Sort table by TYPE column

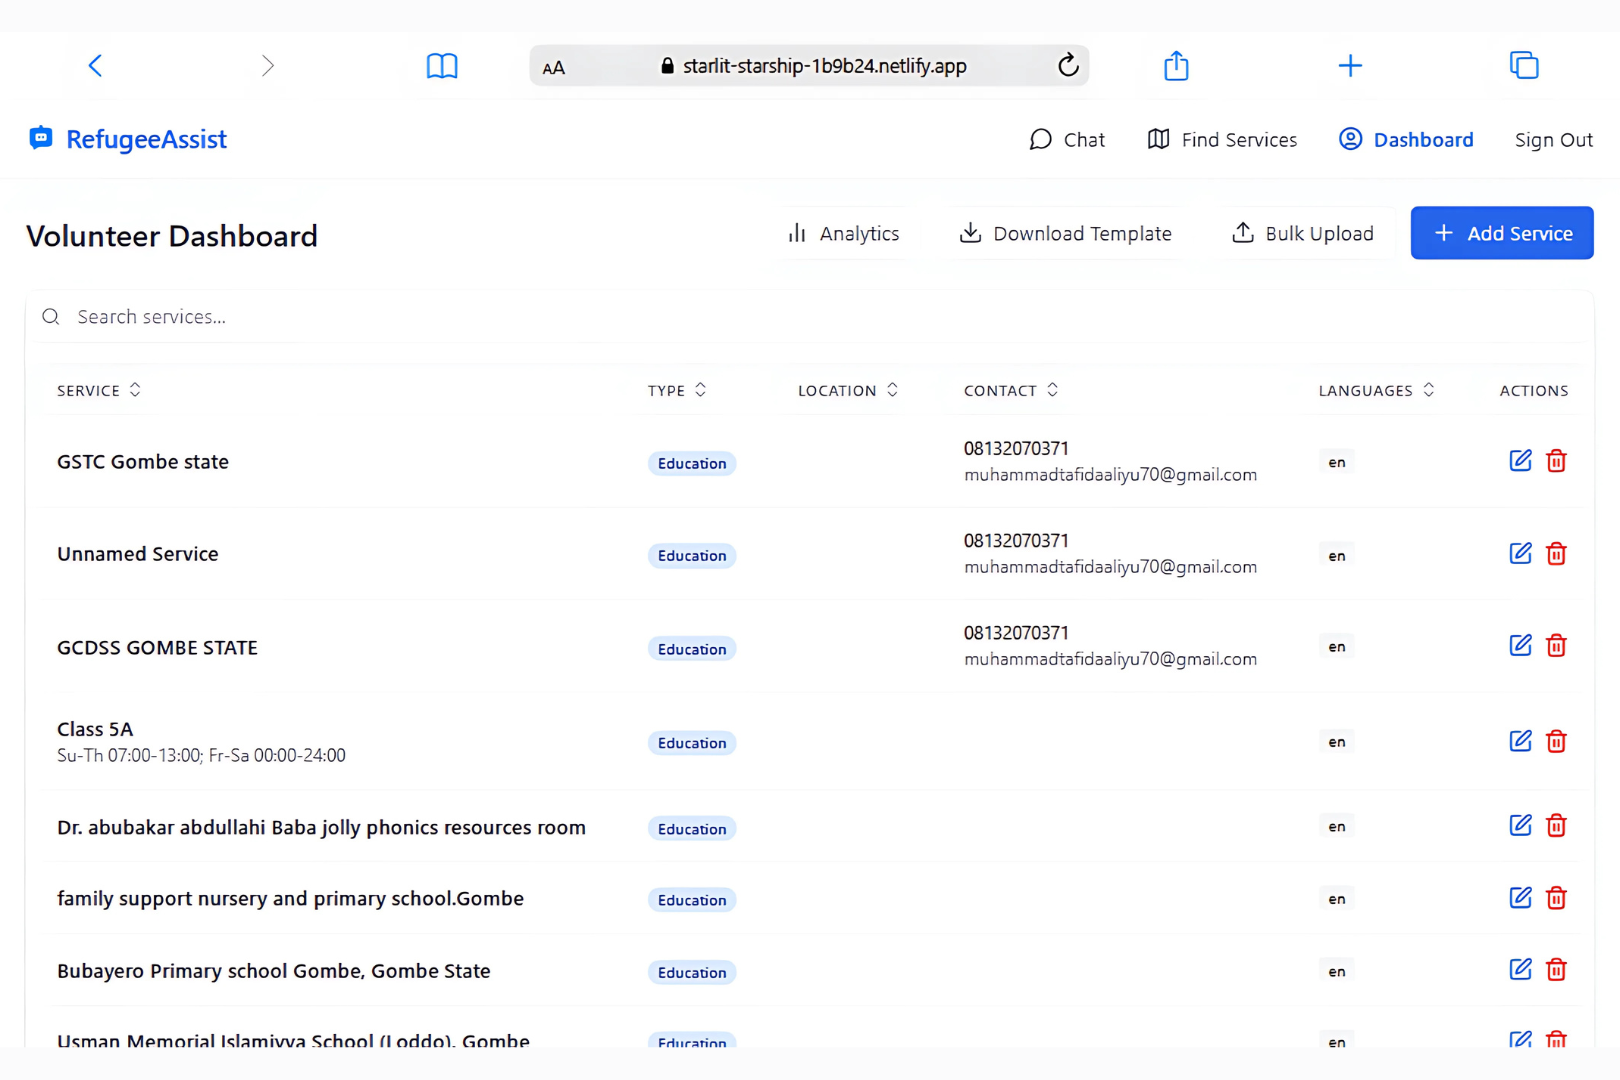click(677, 390)
